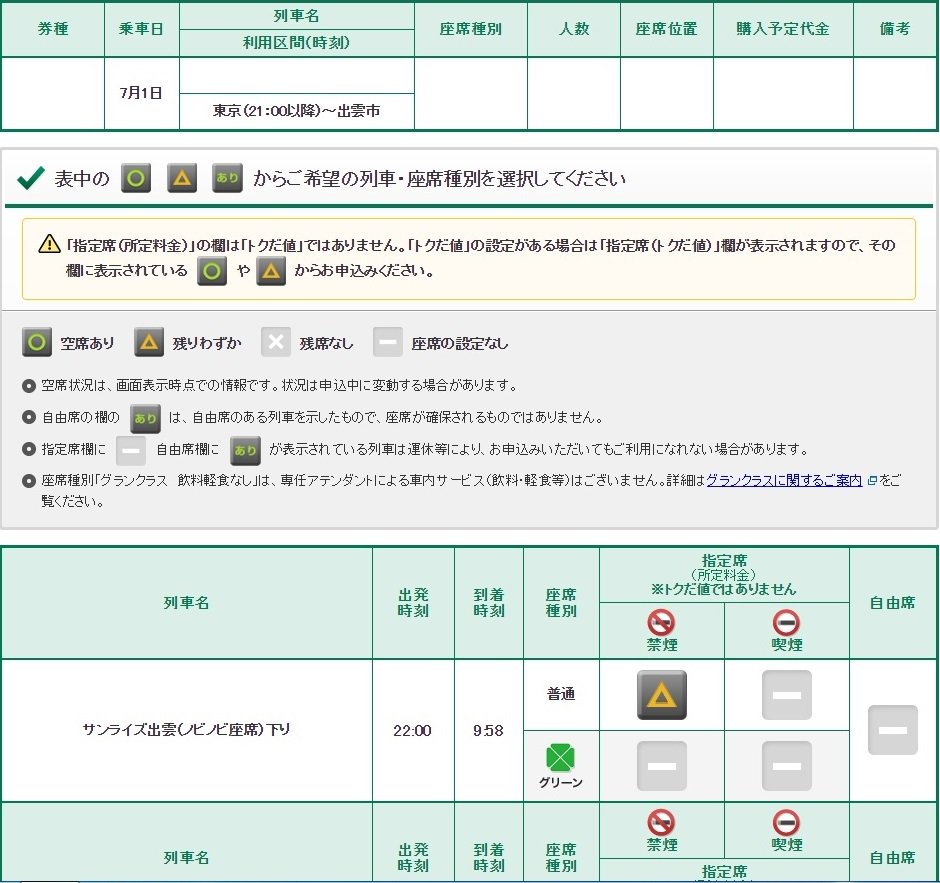Click the 人数 column header
Viewport: 940px width, 883px height.
(x=574, y=29)
